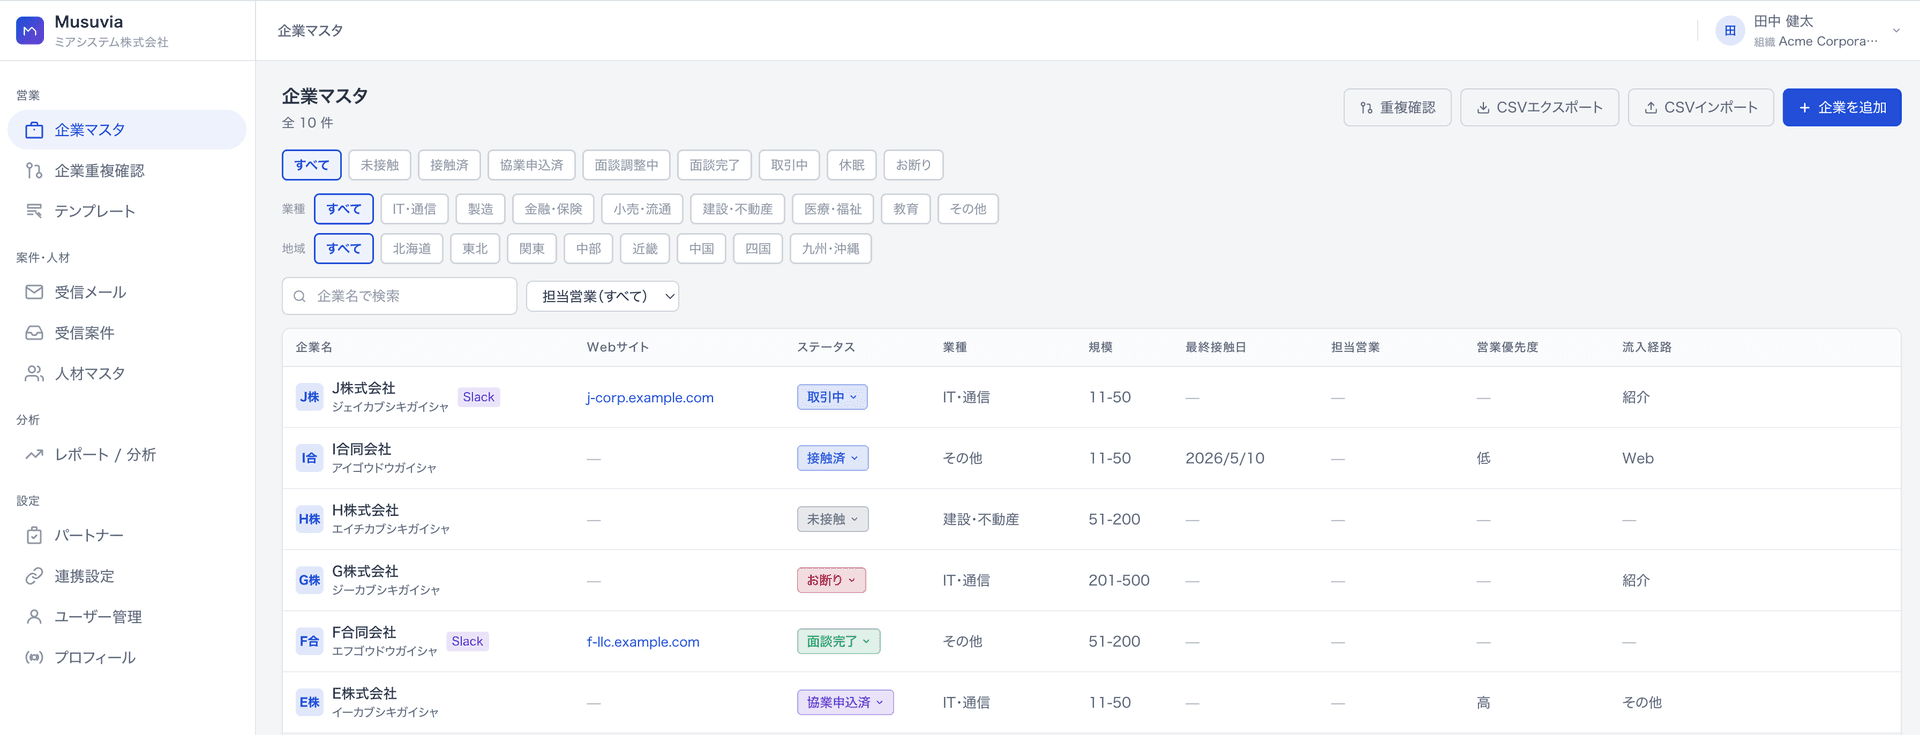Viewport: 1920px width, 735px height.
Task: Click CSVインポート button
Action: 1701,108
